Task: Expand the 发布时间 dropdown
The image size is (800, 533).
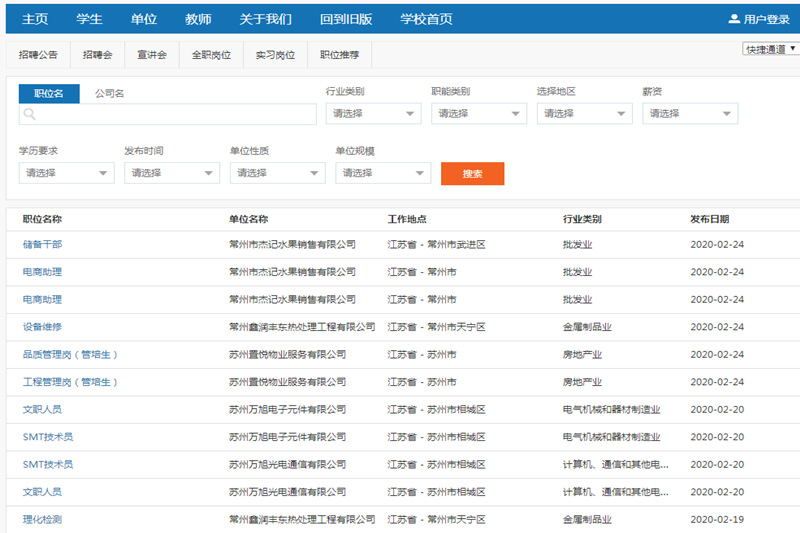Action: (x=172, y=173)
